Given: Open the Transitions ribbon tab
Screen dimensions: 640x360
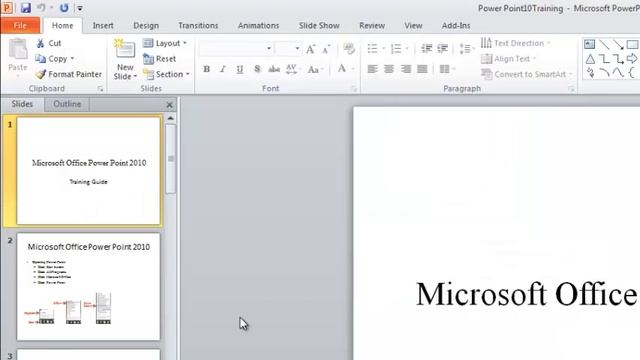Looking at the screenshot, I should pos(198,25).
